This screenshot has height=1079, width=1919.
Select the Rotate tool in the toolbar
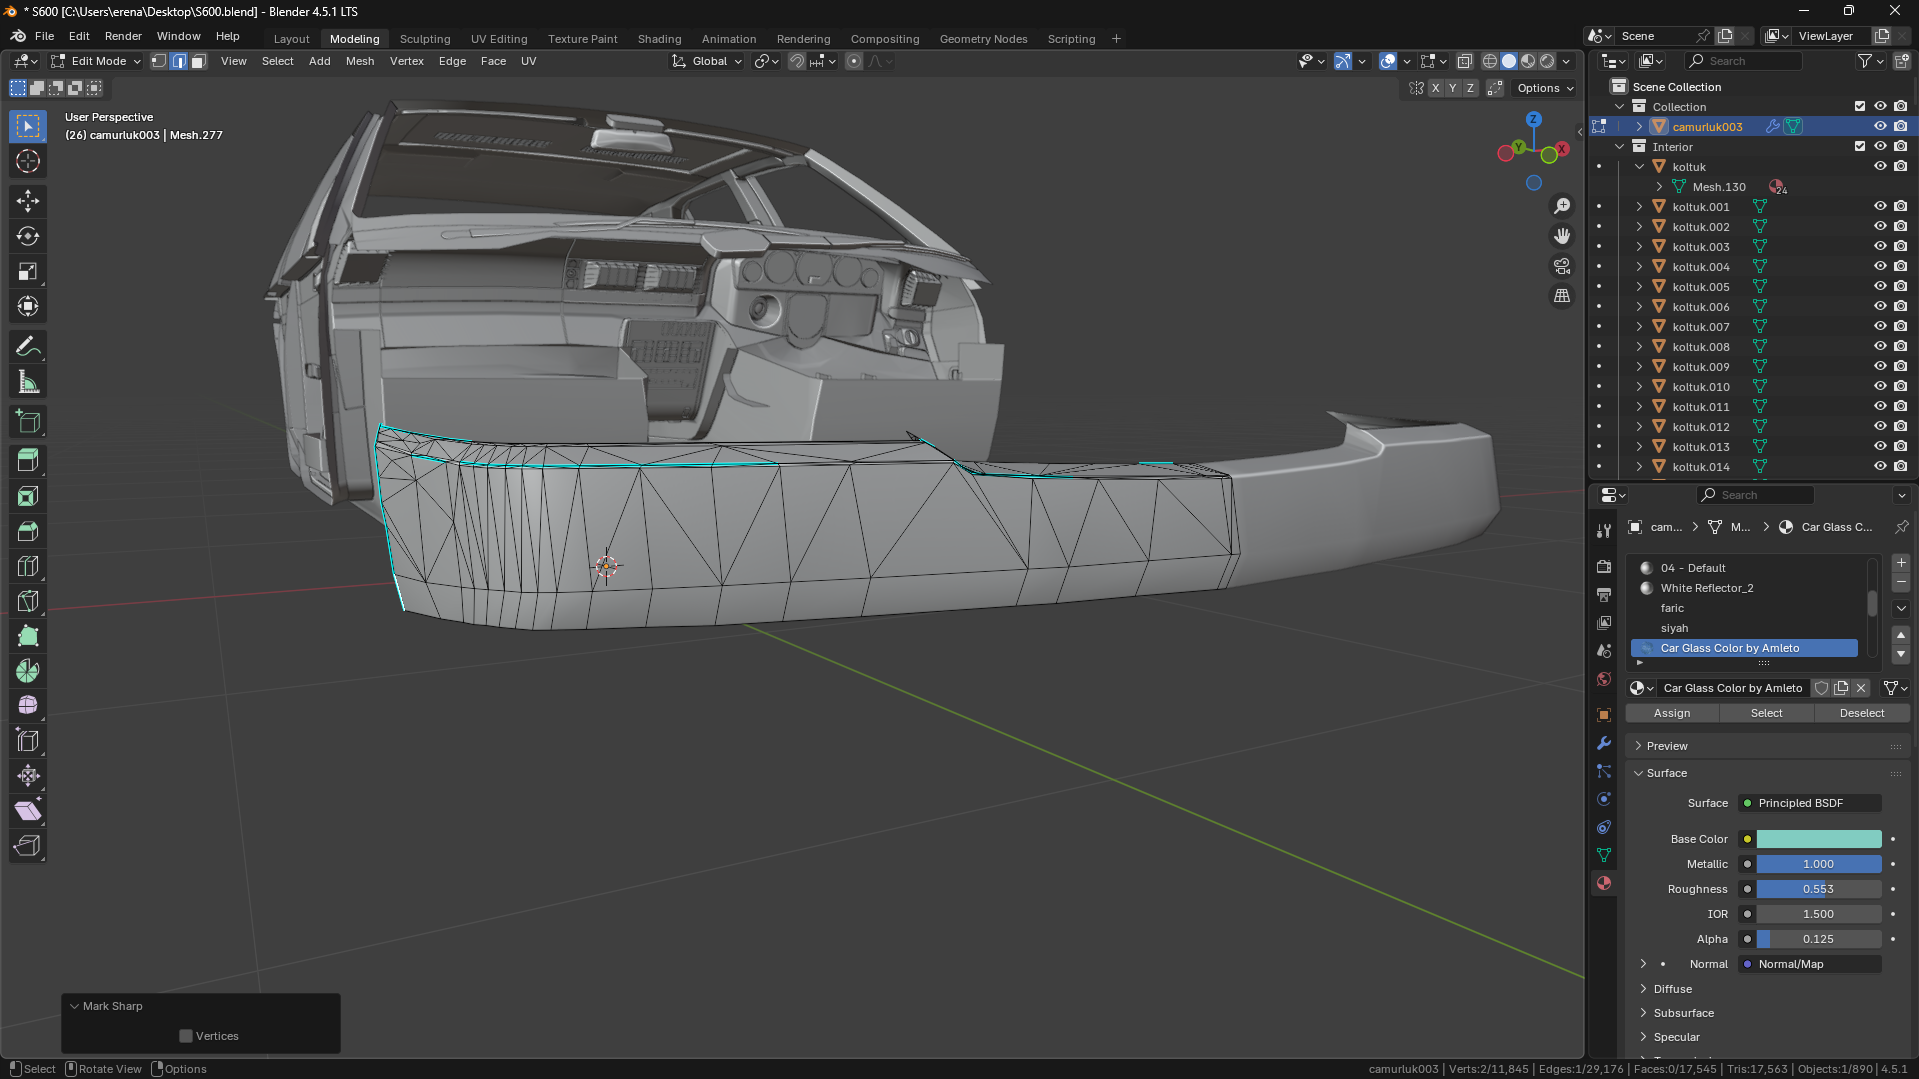[28, 237]
